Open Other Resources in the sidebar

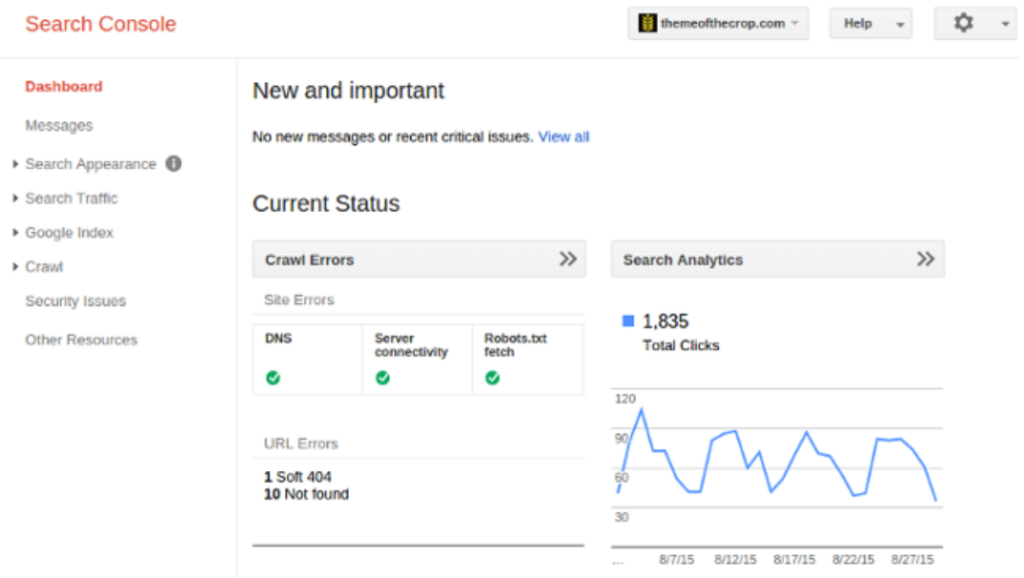pyautogui.click(x=81, y=340)
